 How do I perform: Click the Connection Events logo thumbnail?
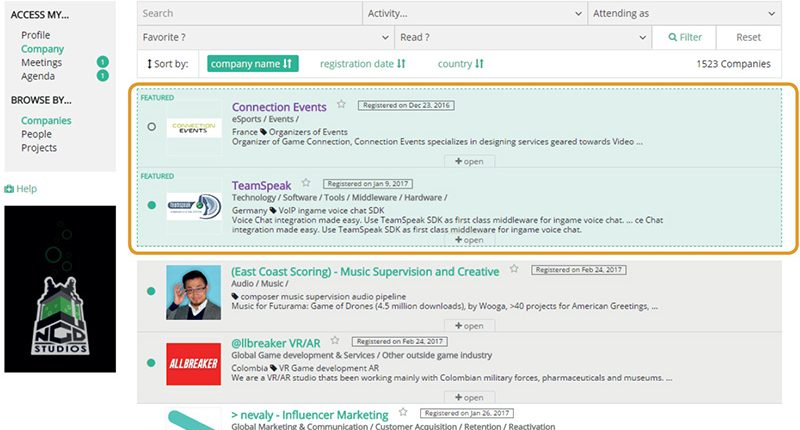coord(194,128)
